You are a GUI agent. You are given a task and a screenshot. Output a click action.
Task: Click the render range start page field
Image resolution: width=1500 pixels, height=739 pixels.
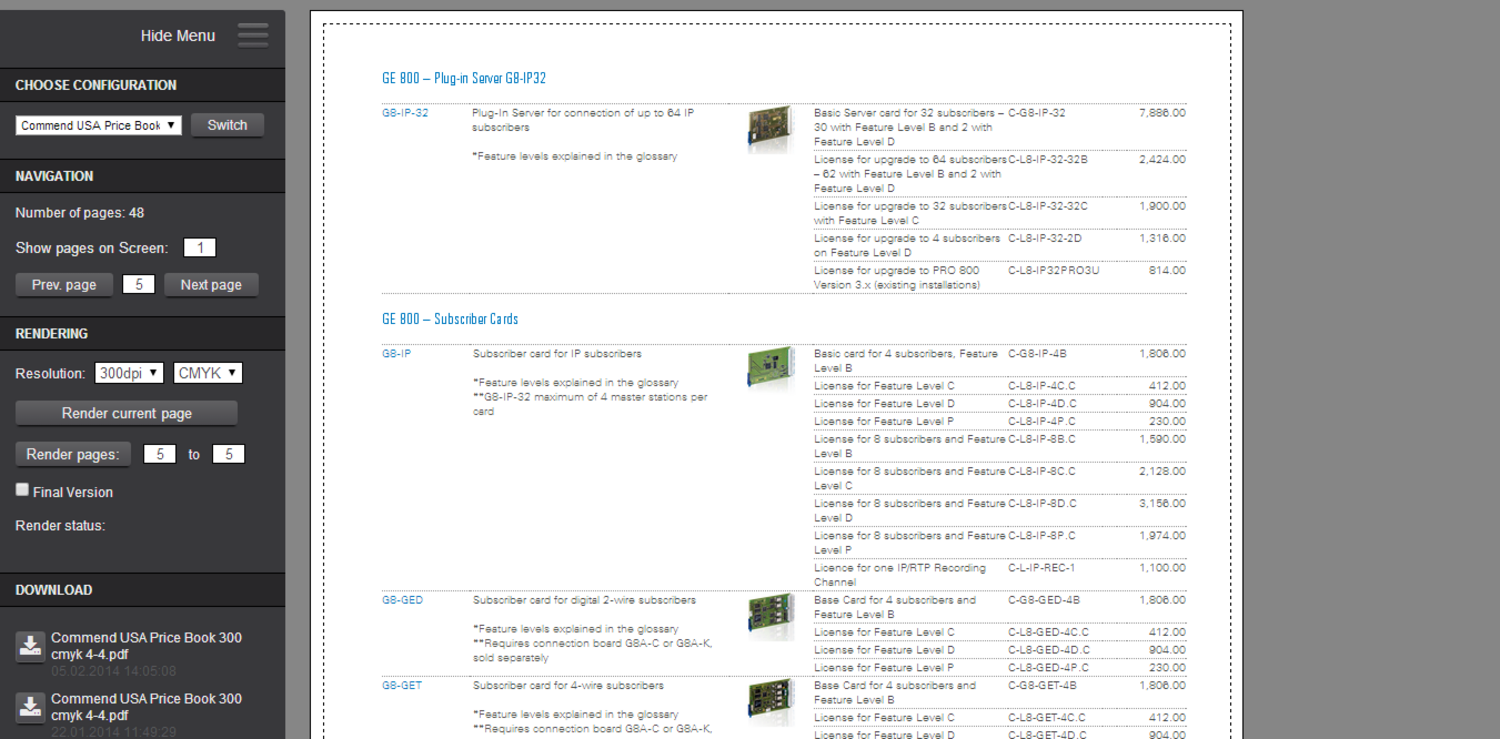pos(160,454)
